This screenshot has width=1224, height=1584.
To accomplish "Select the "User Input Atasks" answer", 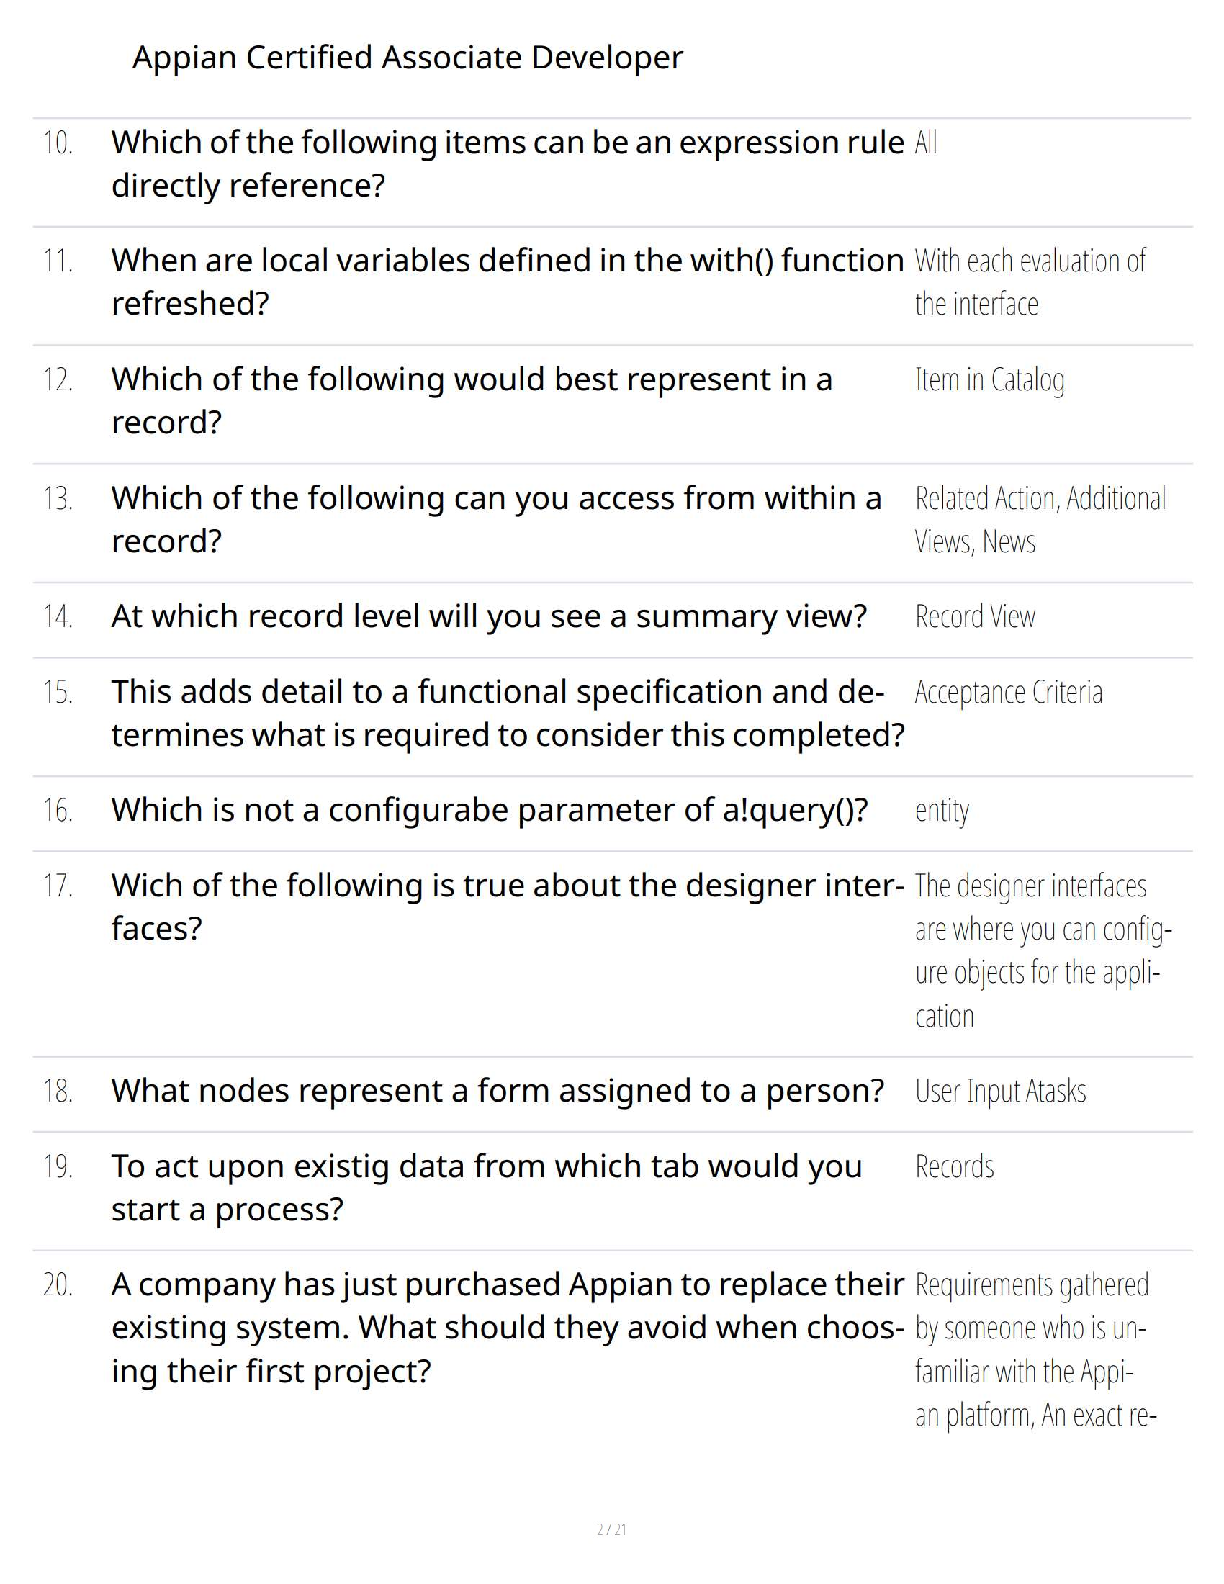I will click(x=1000, y=1091).
